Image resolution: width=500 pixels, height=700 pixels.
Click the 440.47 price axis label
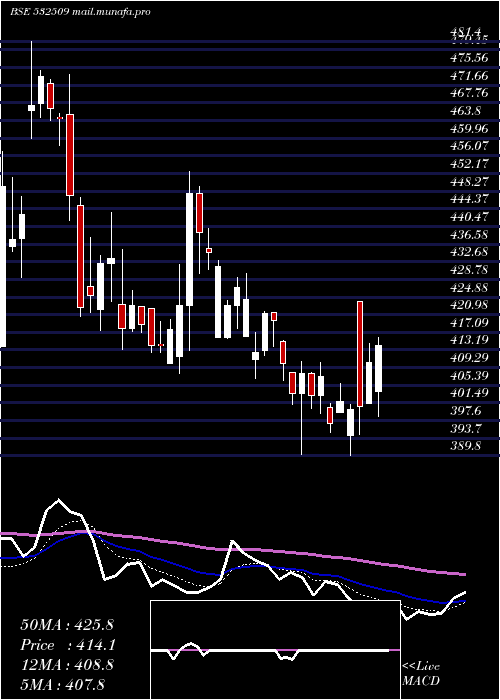(469, 217)
